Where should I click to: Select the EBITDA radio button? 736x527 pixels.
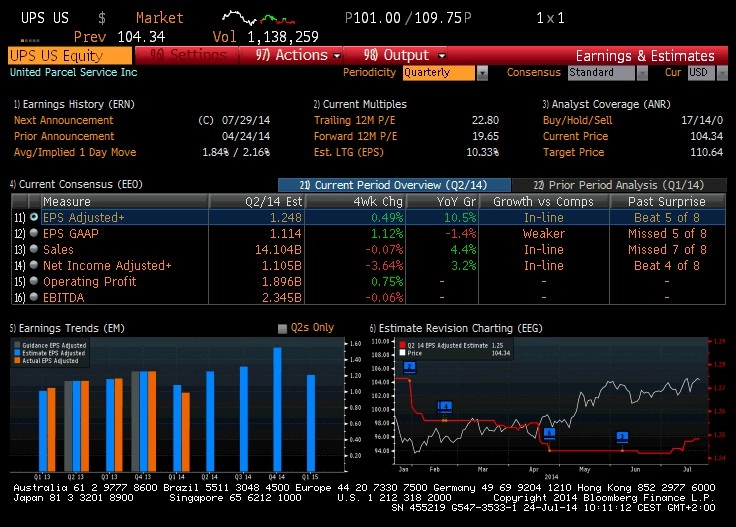tap(34, 297)
